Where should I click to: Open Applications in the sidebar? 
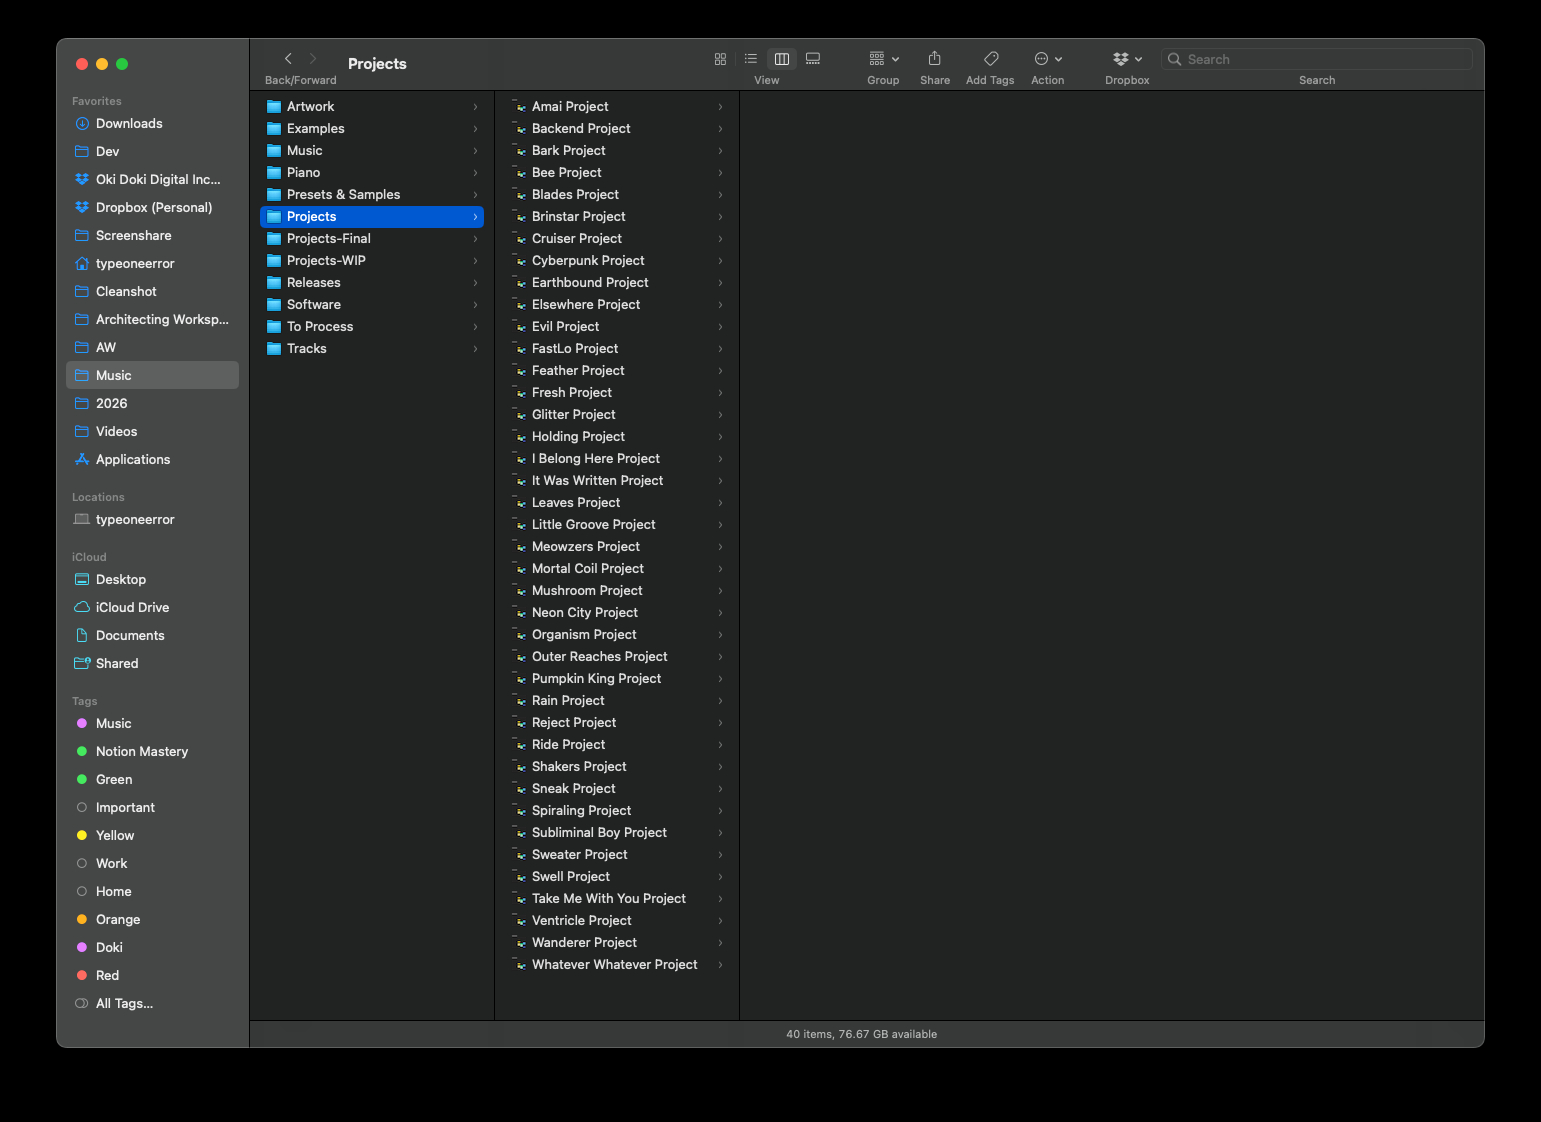point(133,459)
